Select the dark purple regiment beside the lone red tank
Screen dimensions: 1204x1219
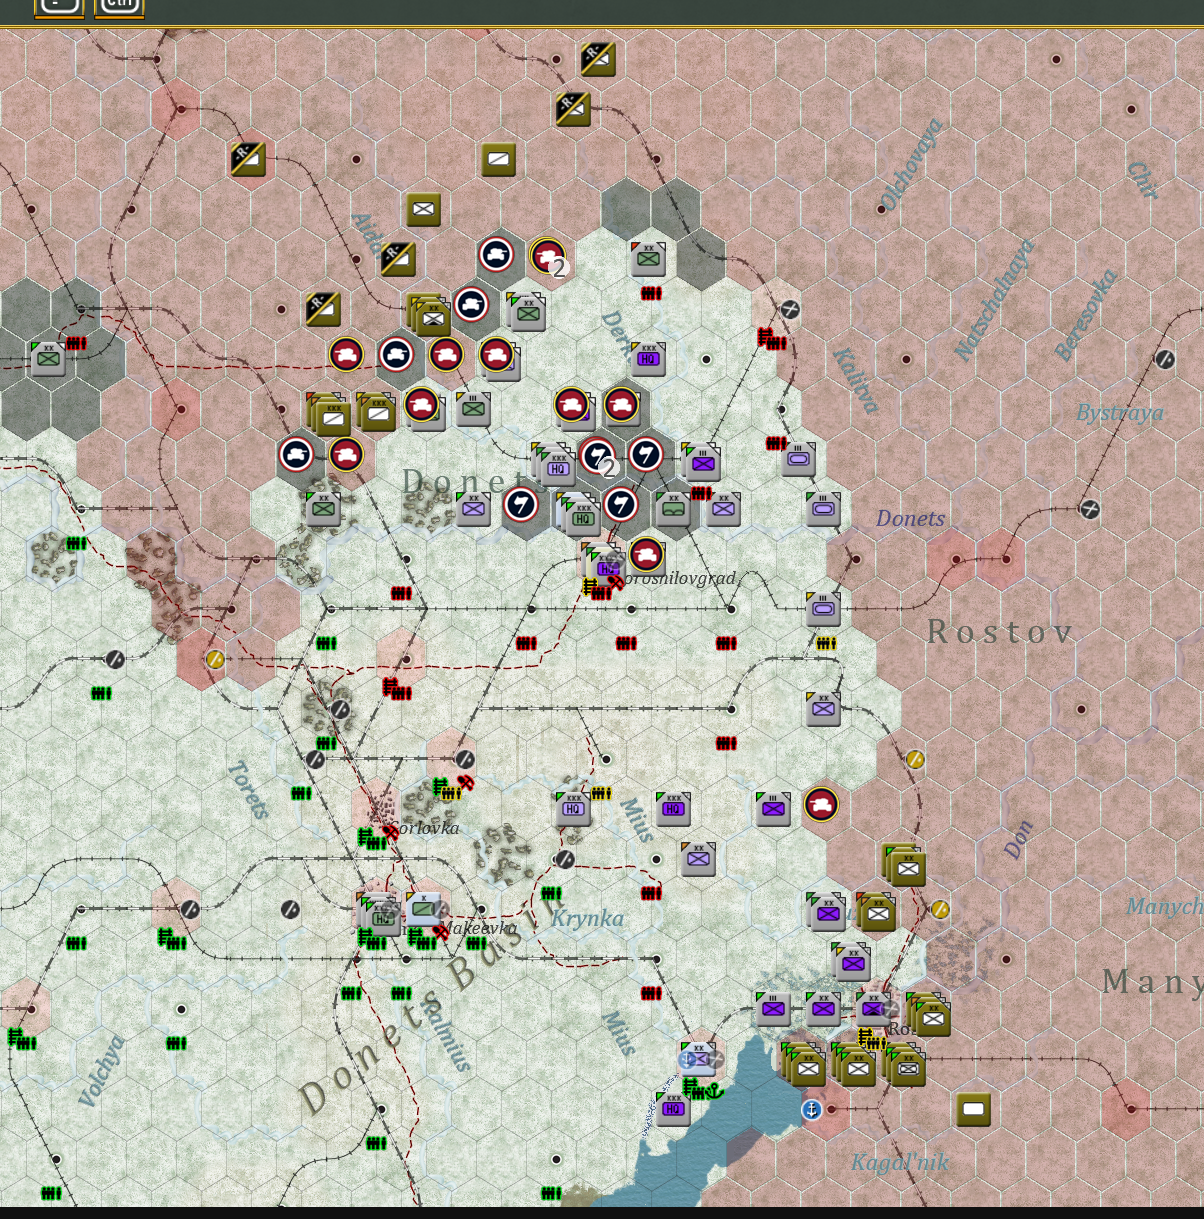click(x=773, y=808)
